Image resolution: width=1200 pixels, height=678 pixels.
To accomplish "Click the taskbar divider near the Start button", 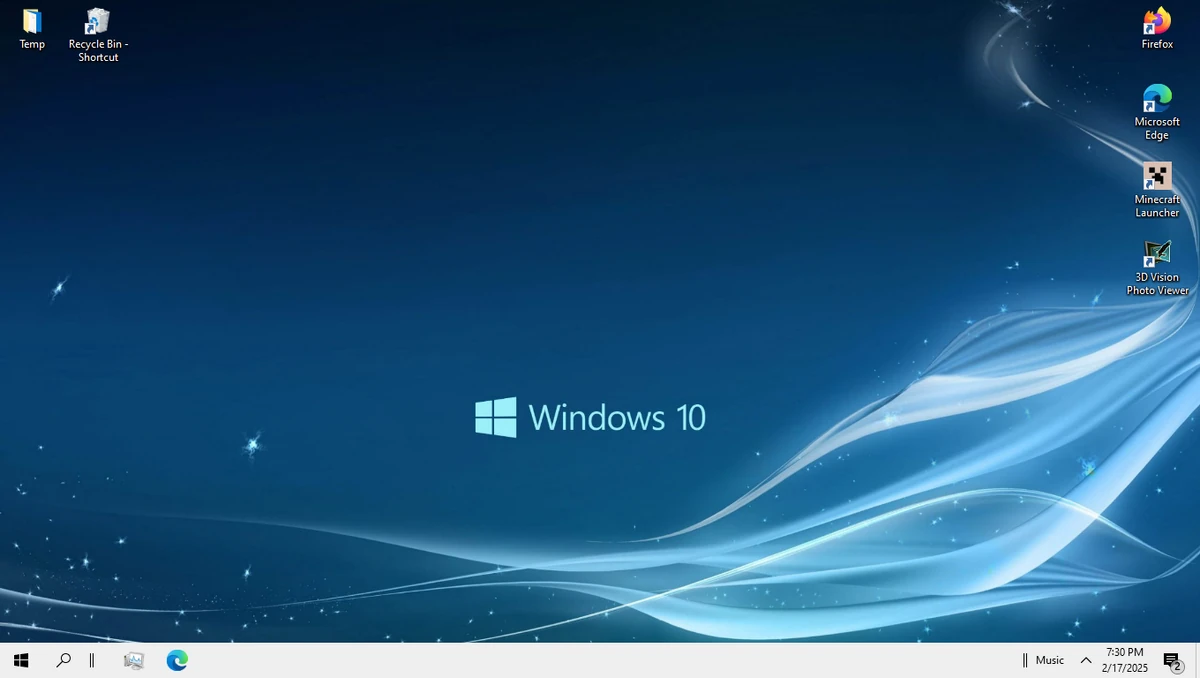I will [91, 660].
